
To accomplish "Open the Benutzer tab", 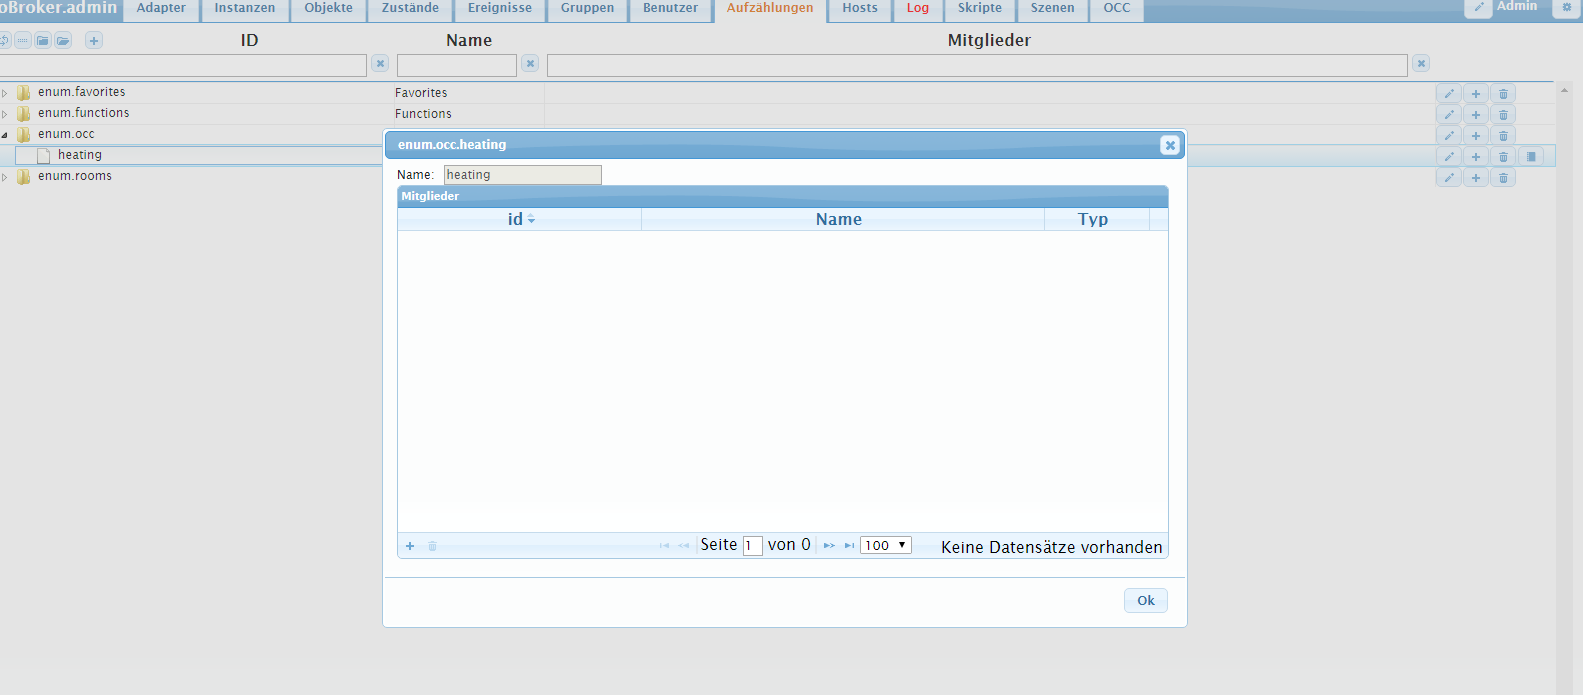I will coord(670,9).
